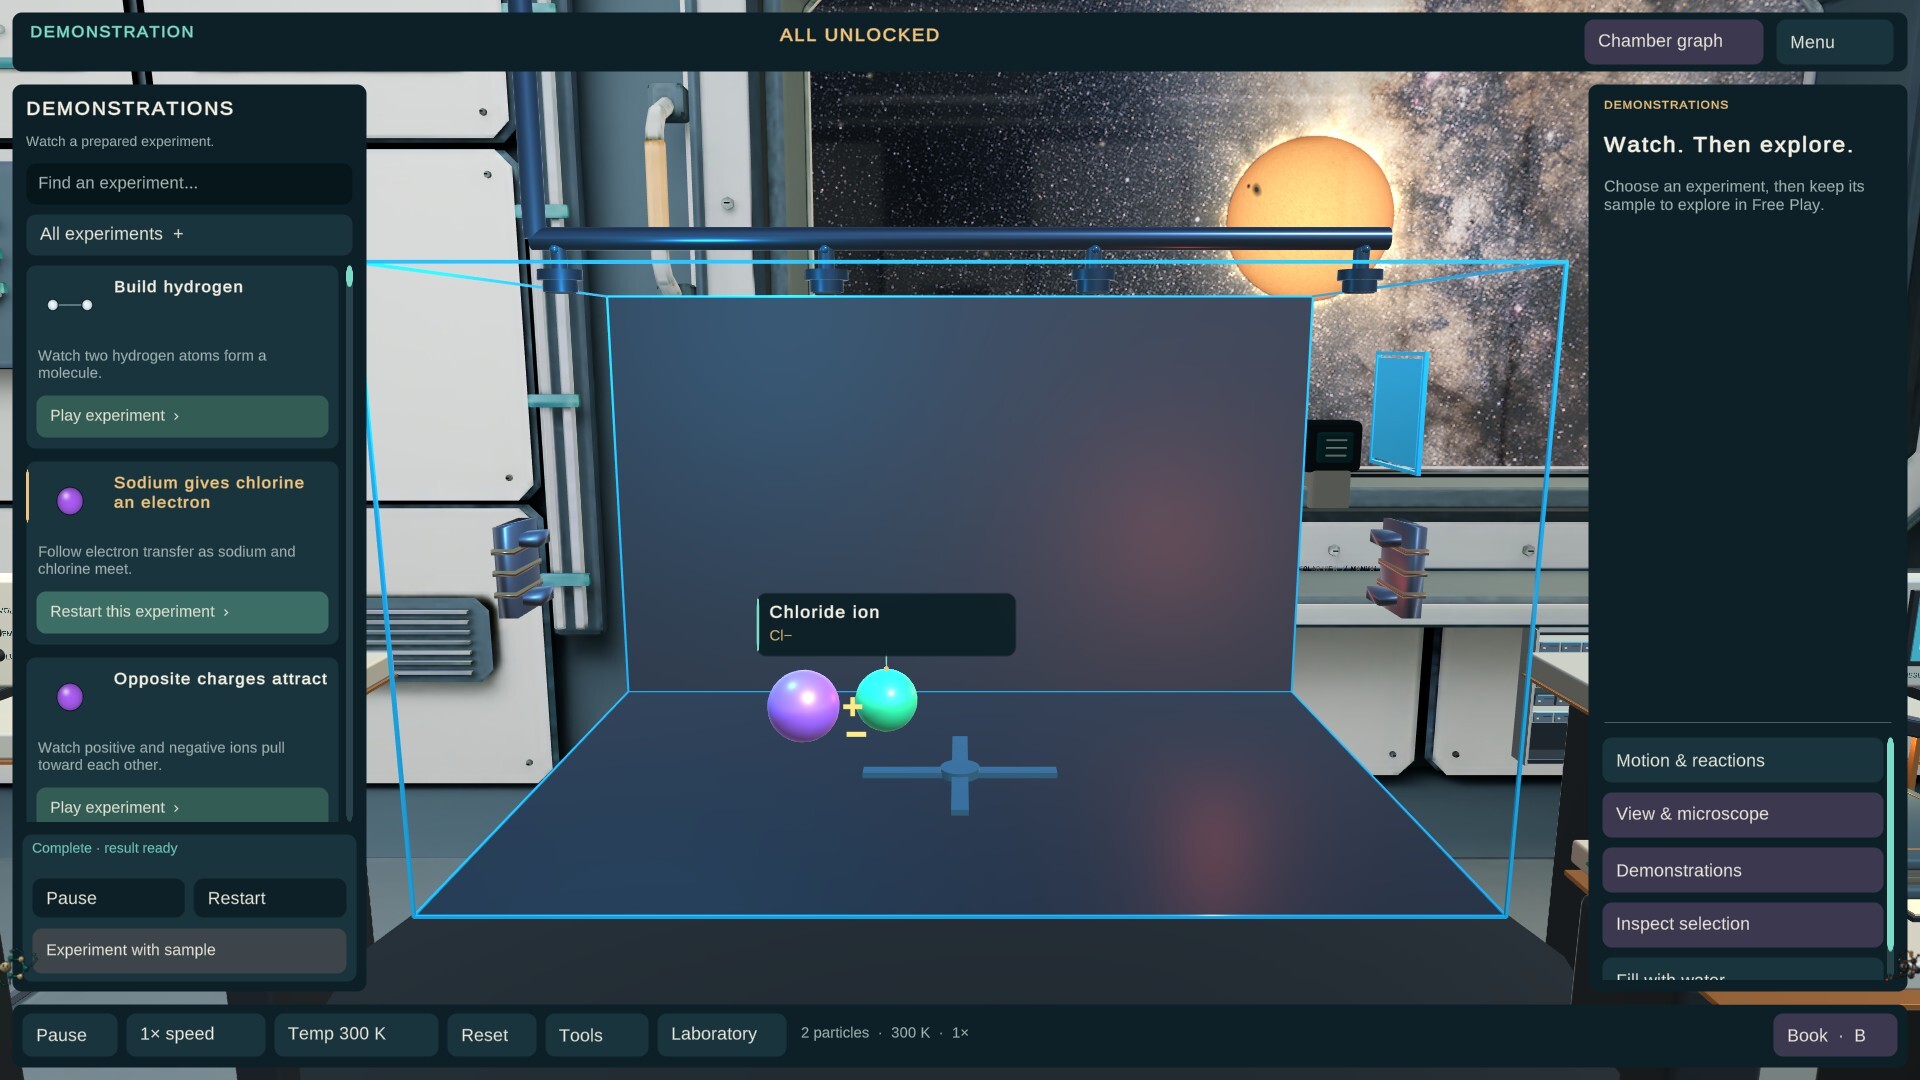The height and width of the screenshot is (1080, 1920).
Task: Focus the Find an experiment search field
Action: [x=189, y=183]
